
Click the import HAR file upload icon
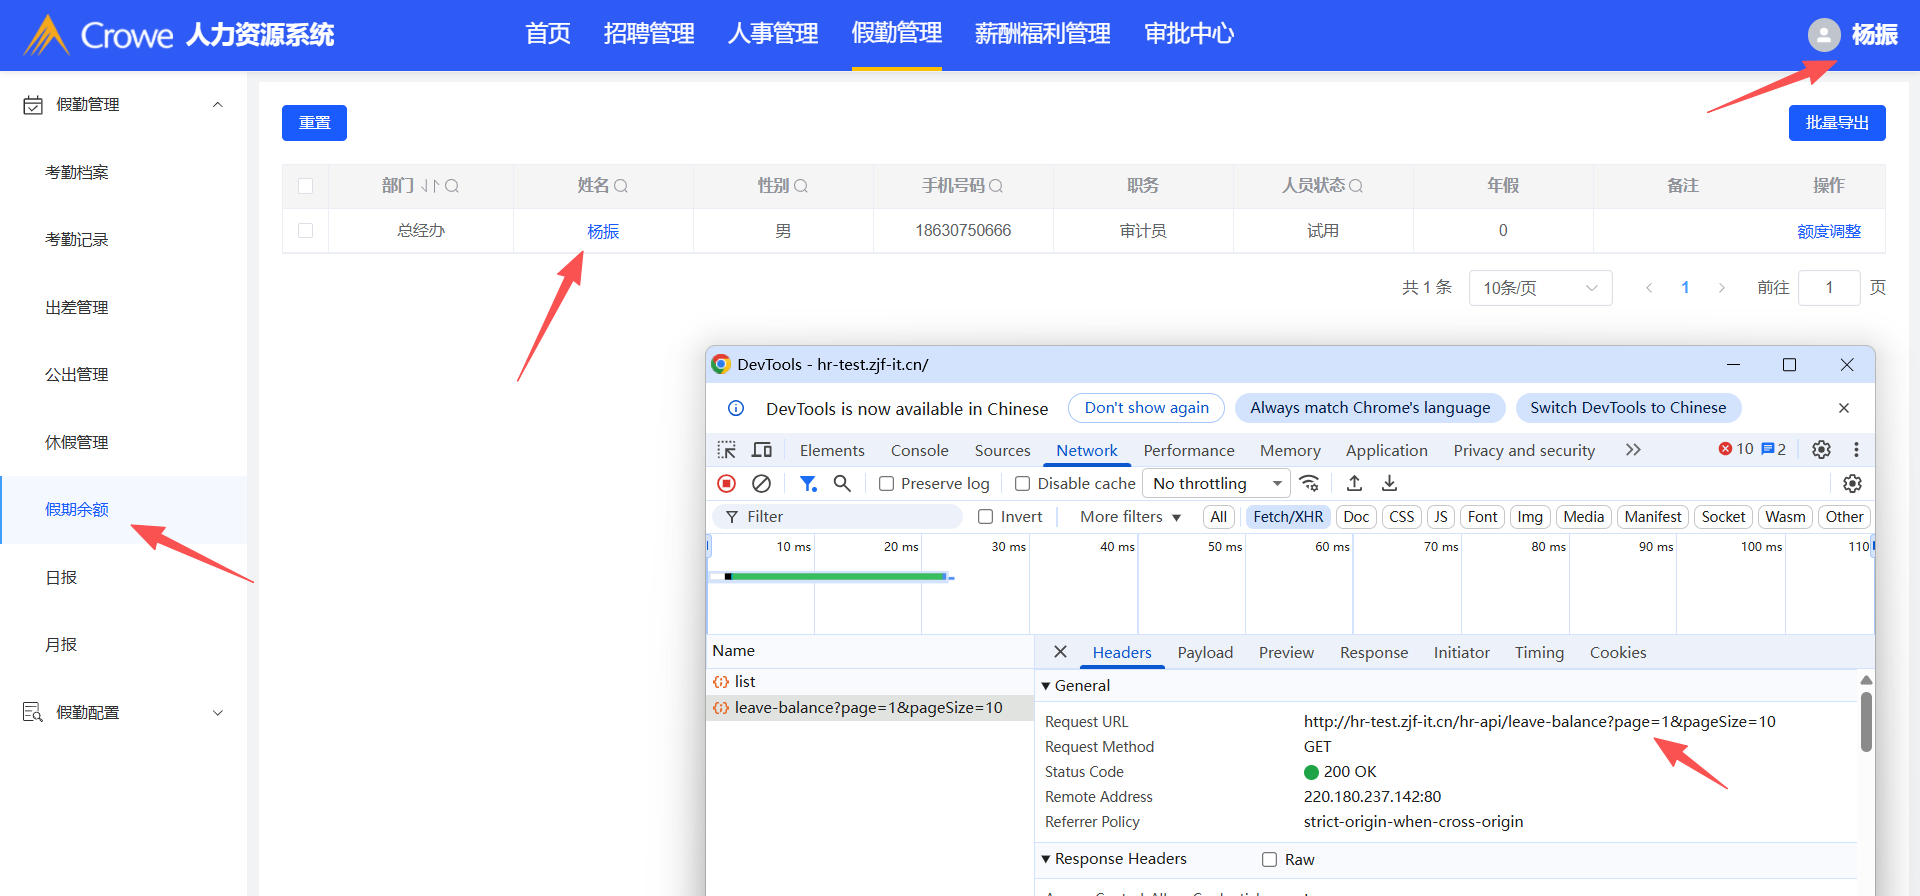point(1354,484)
